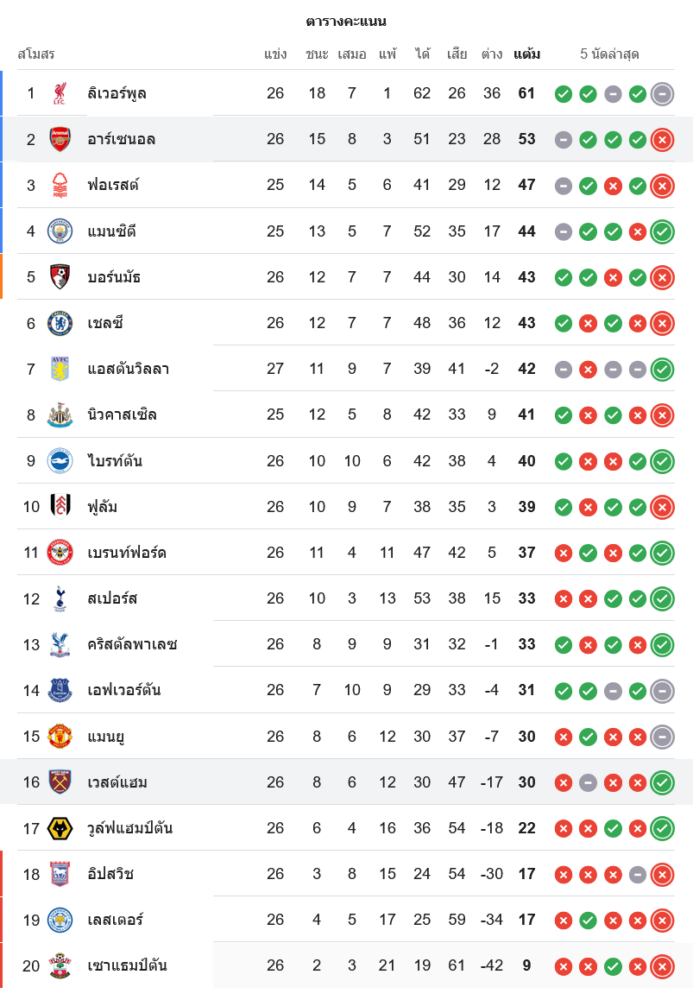Select the Chelsea club badge
Image resolution: width=693 pixels, height=1000 pixels.
[60, 323]
